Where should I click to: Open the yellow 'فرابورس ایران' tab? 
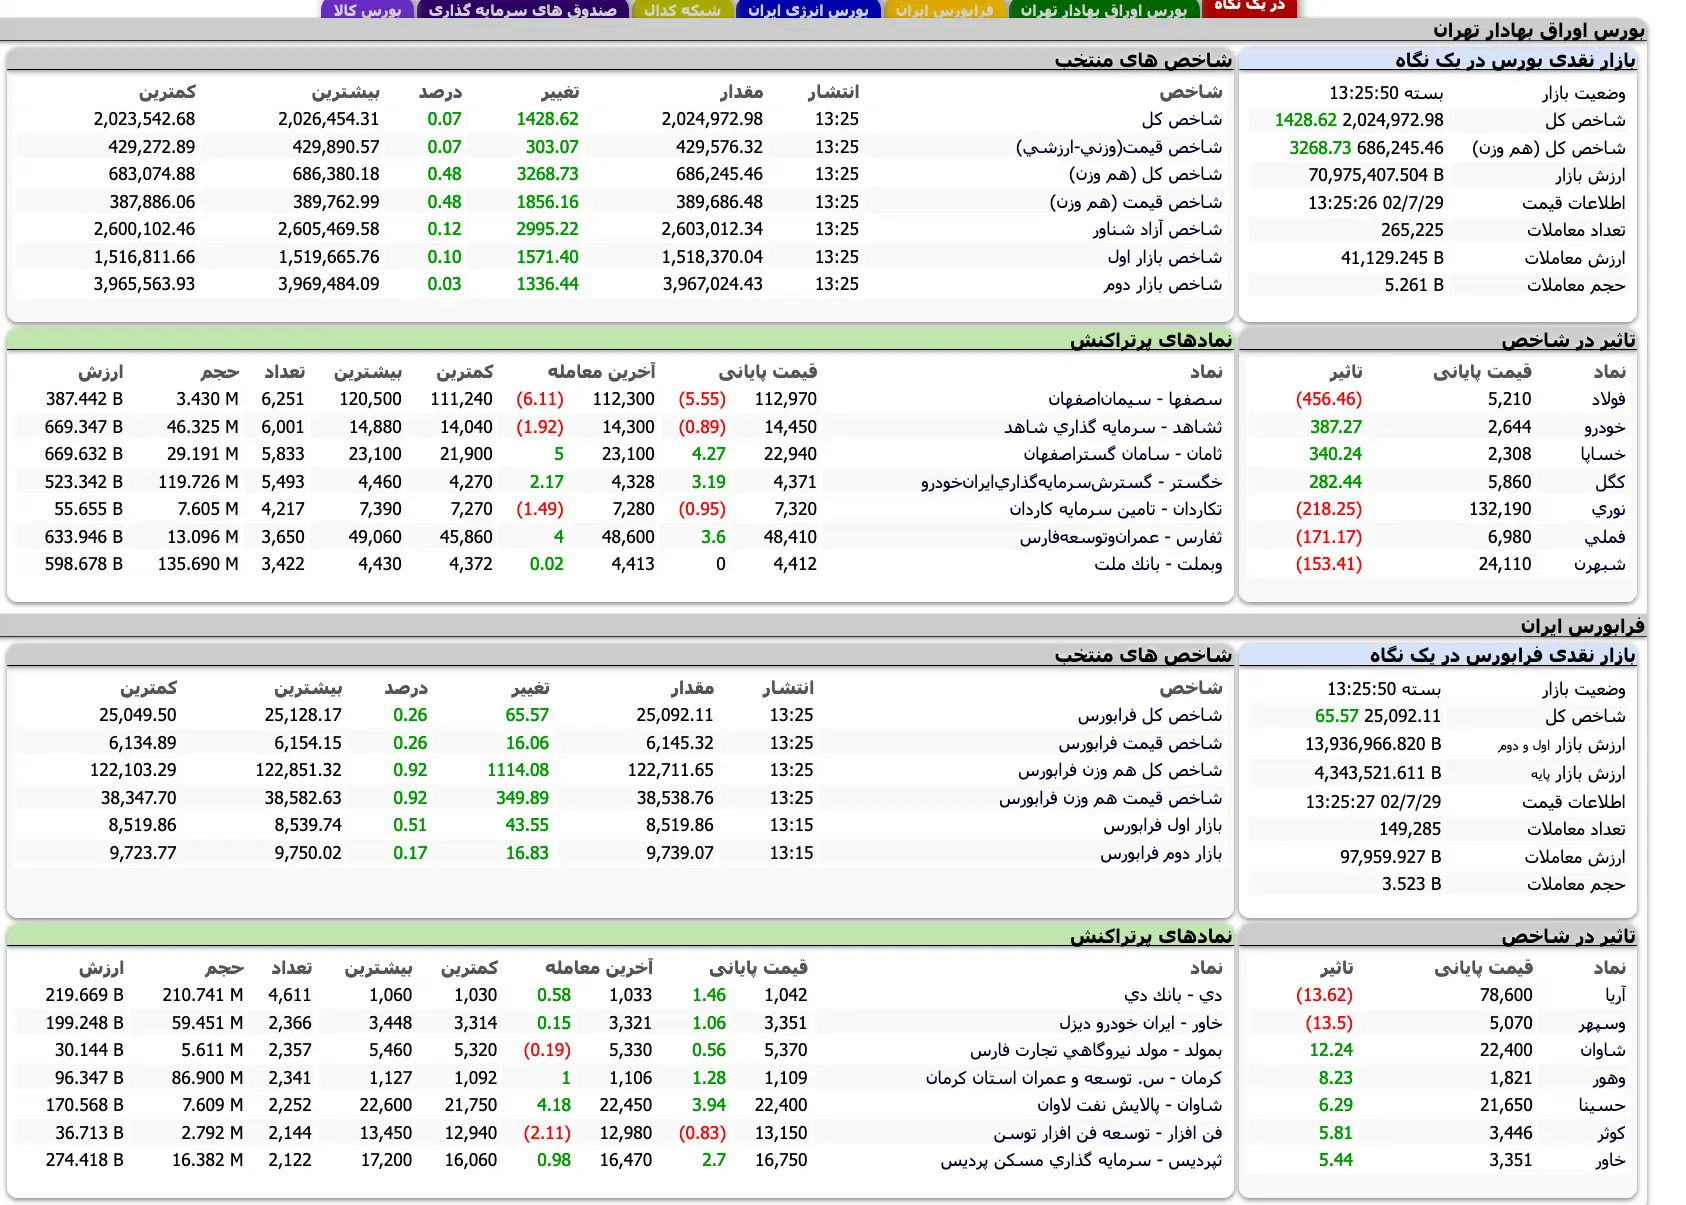point(944,10)
